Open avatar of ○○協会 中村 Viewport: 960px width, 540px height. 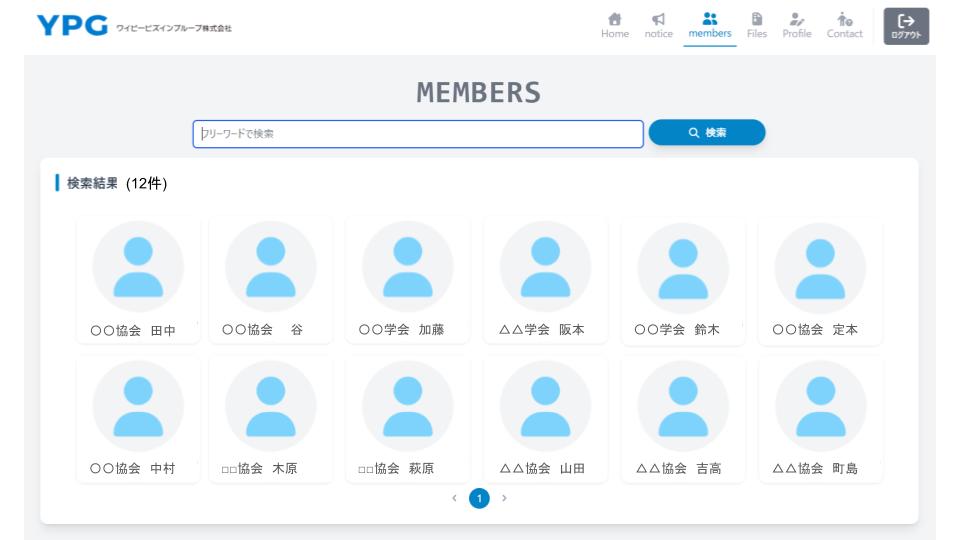(x=138, y=406)
